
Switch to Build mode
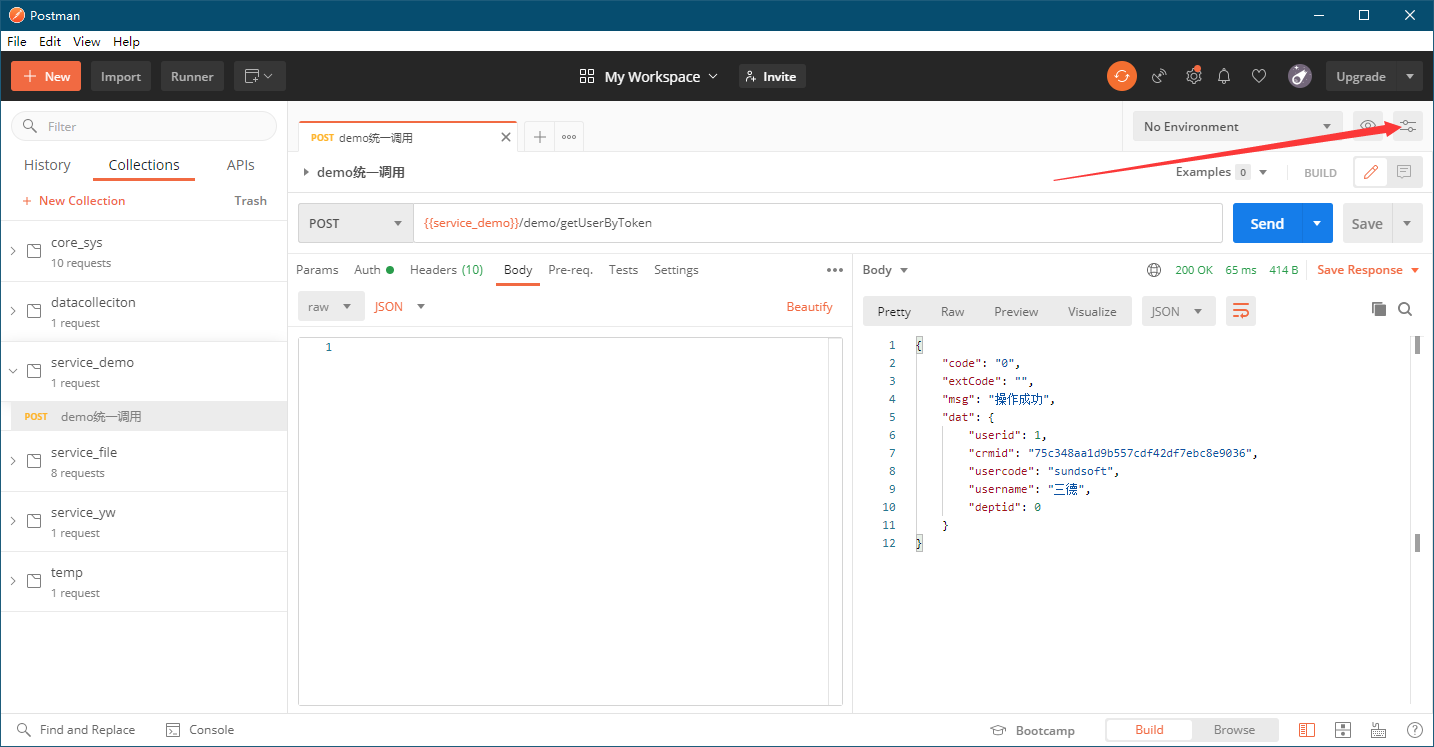pyautogui.click(x=1149, y=730)
